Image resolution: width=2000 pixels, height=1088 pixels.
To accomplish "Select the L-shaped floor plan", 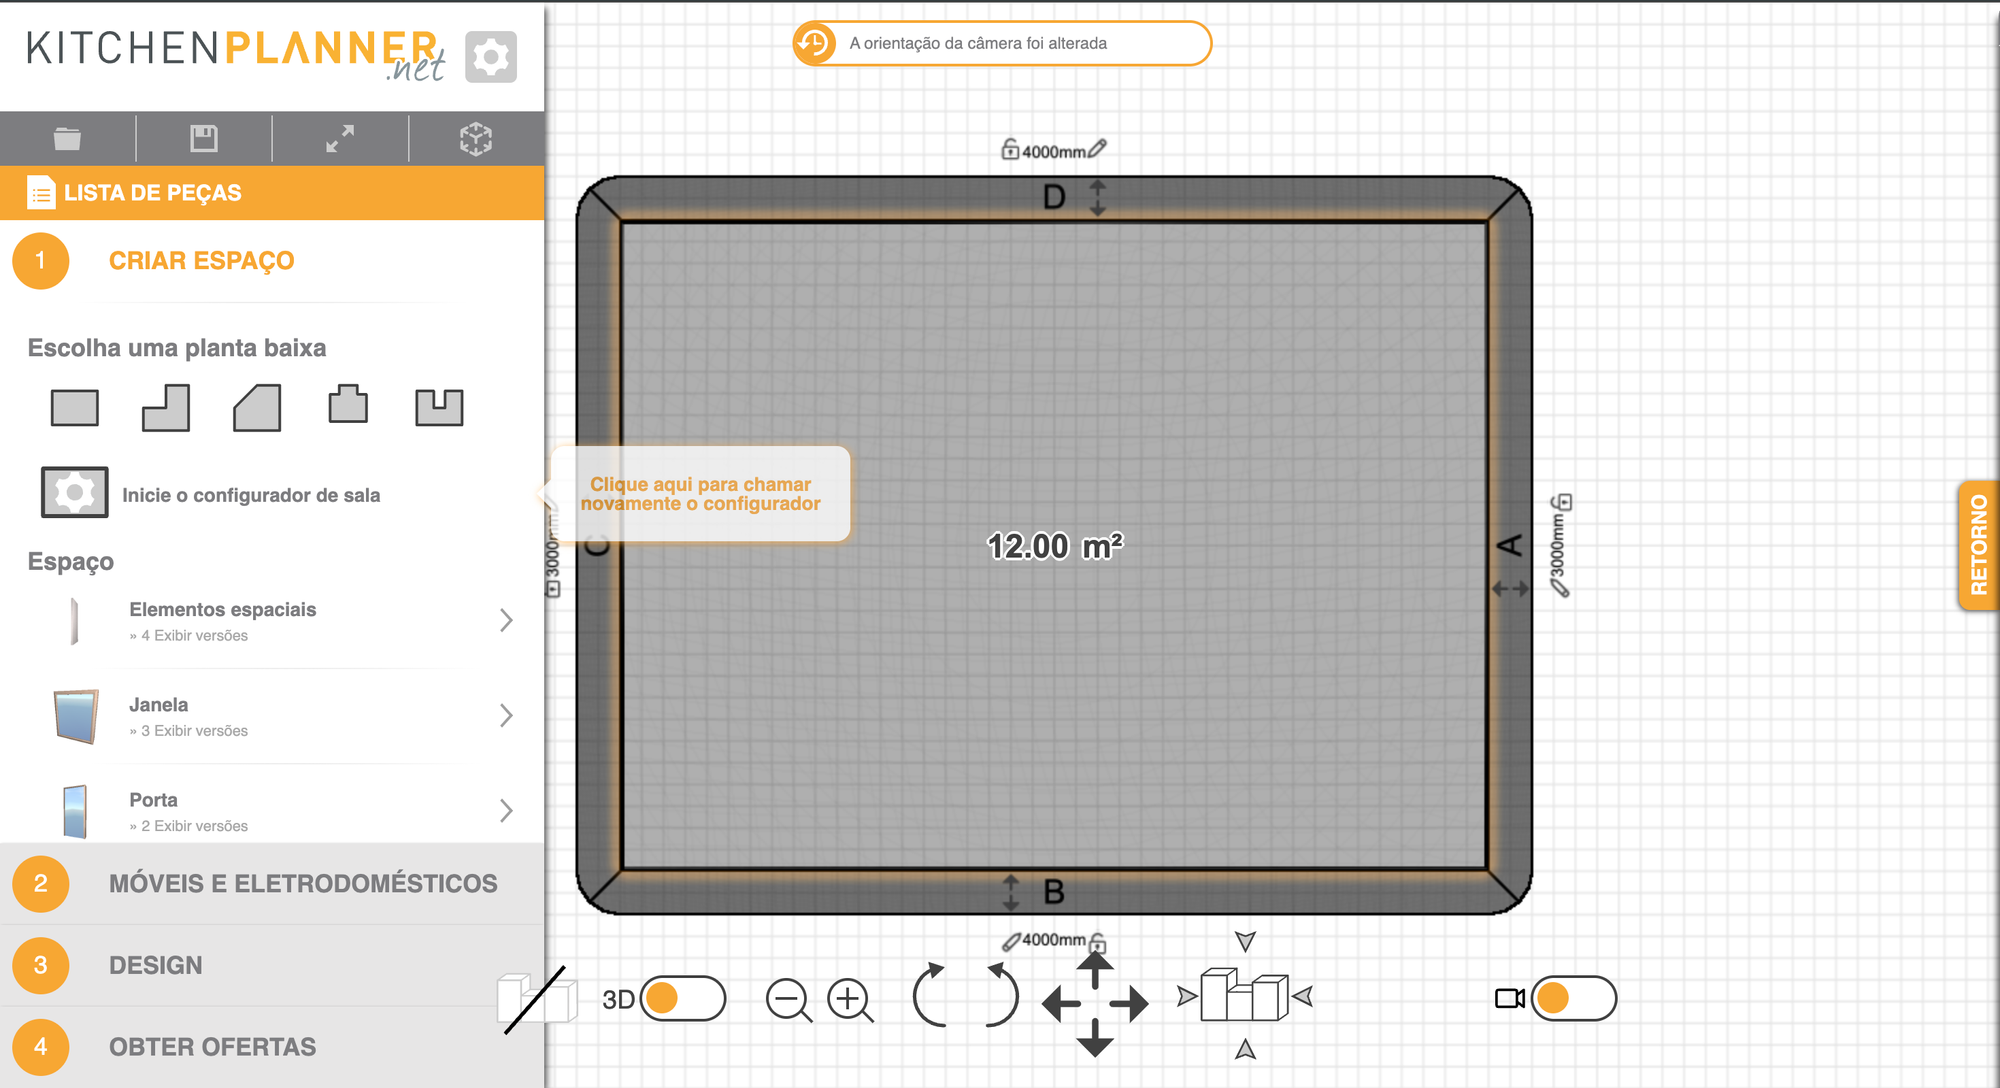I will [164, 407].
